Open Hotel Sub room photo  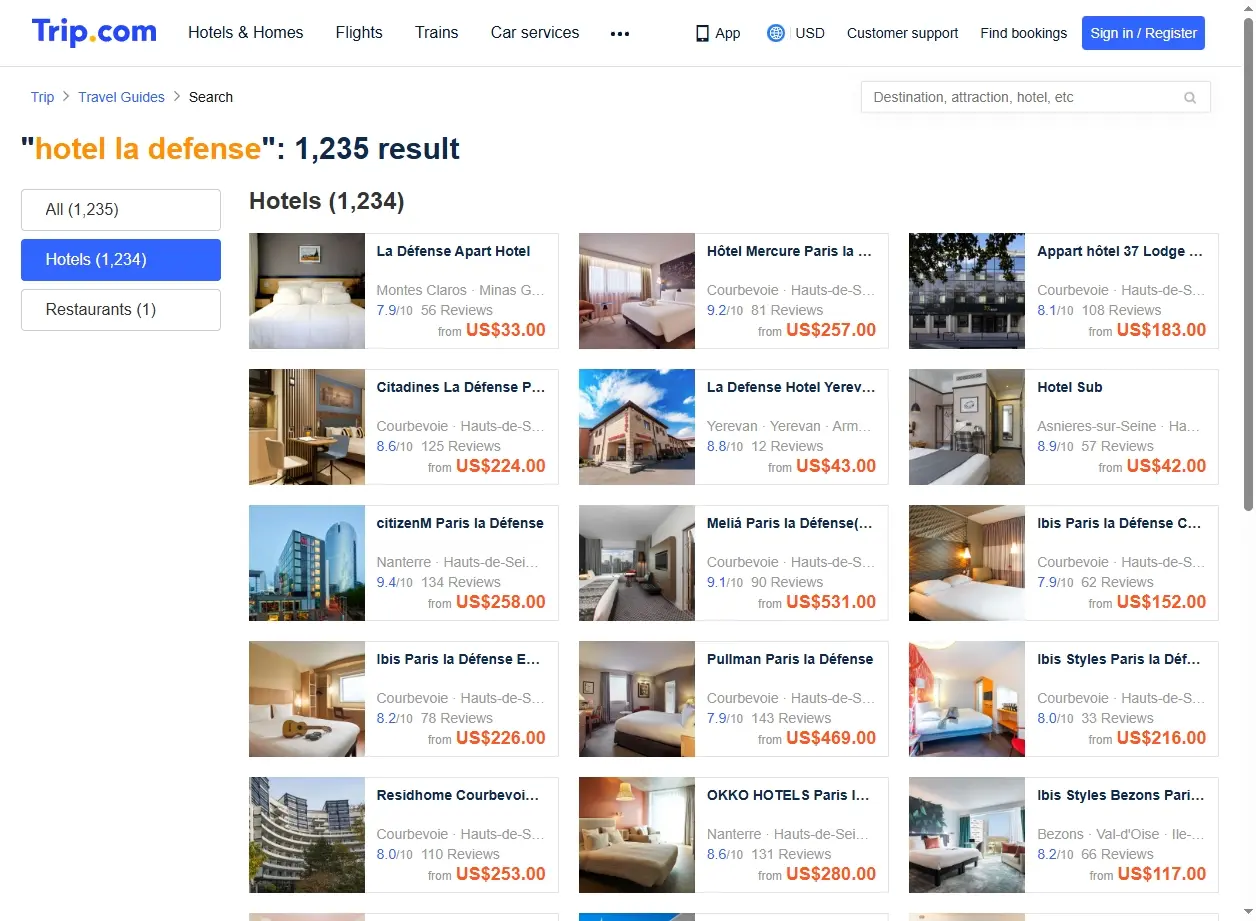click(x=967, y=427)
